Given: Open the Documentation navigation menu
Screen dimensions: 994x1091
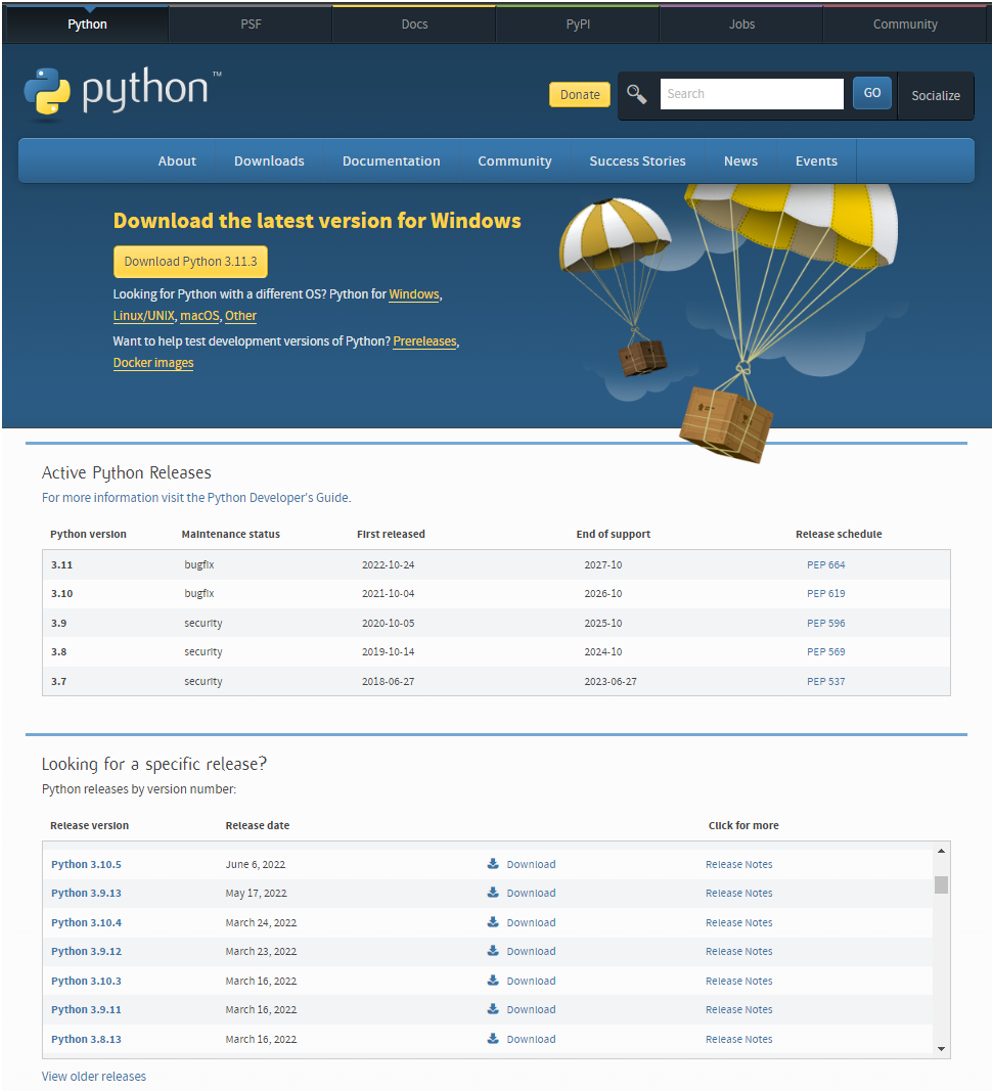Looking at the screenshot, I should pyautogui.click(x=391, y=161).
